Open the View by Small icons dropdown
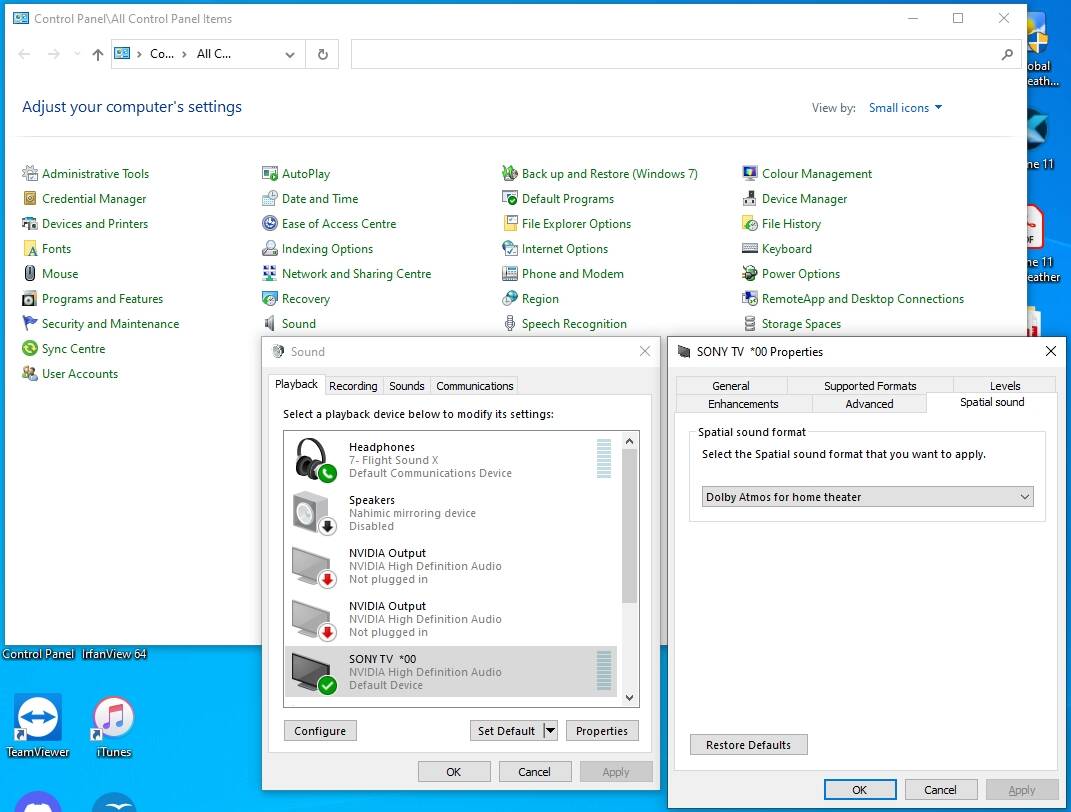This screenshot has height=812, width=1071. click(905, 108)
